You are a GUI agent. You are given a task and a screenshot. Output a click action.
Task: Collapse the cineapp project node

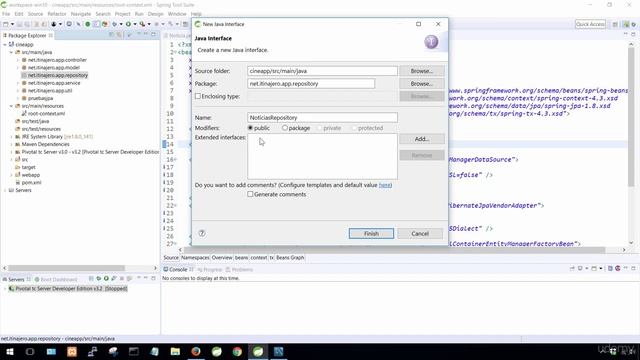(5, 44)
